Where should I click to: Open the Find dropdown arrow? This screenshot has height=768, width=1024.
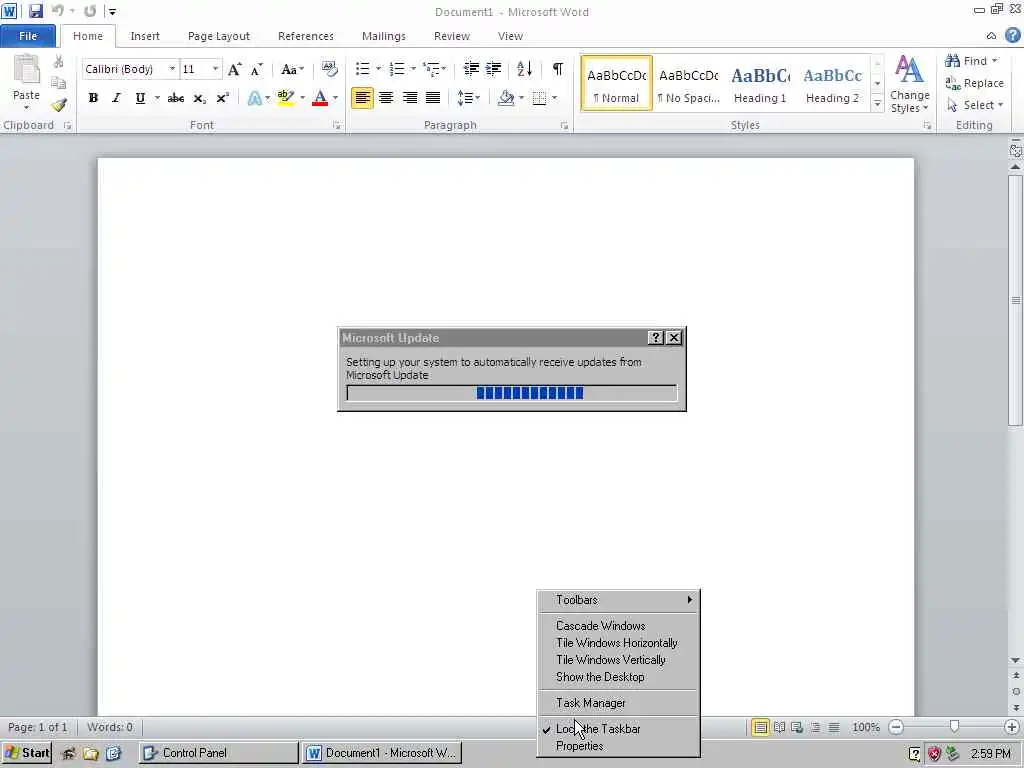(x=995, y=61)
